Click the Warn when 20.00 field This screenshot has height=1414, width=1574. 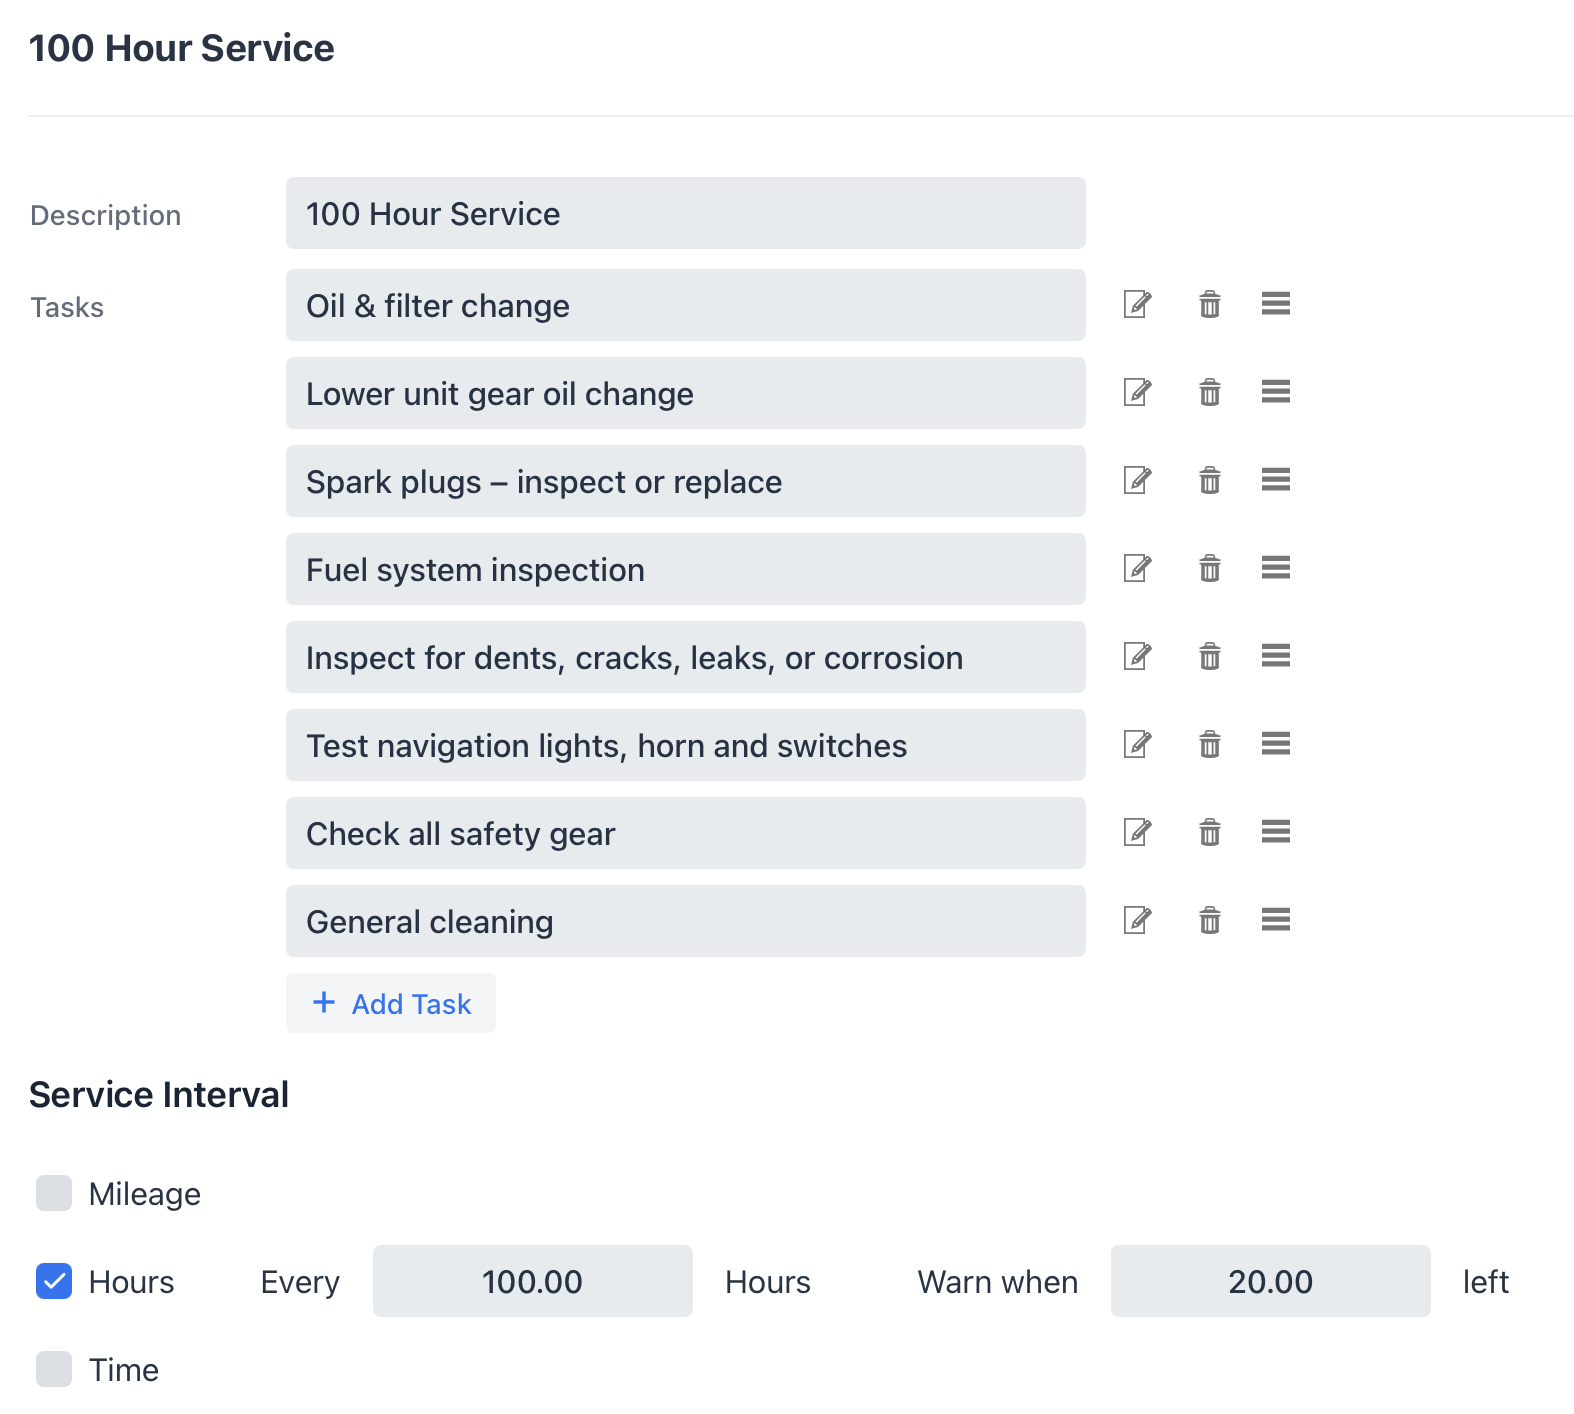click(x=1271, y=1281)
